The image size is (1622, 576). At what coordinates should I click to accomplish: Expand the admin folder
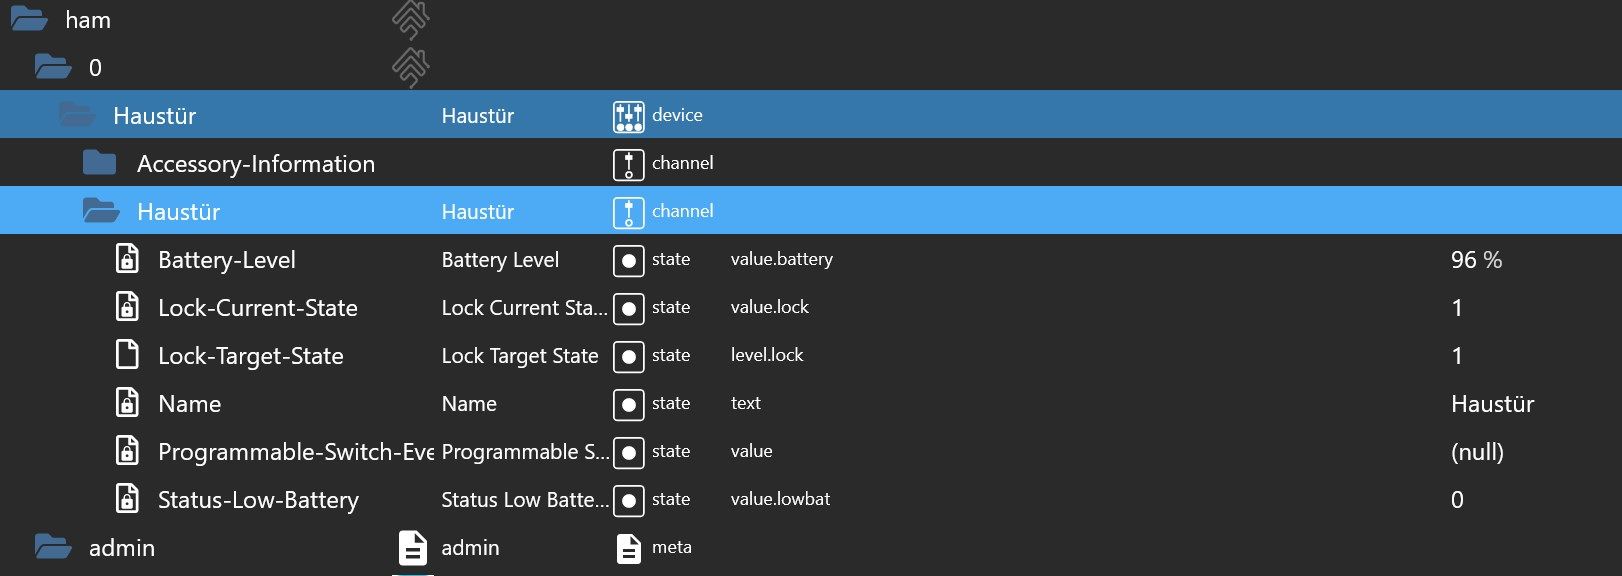[52, 547]
